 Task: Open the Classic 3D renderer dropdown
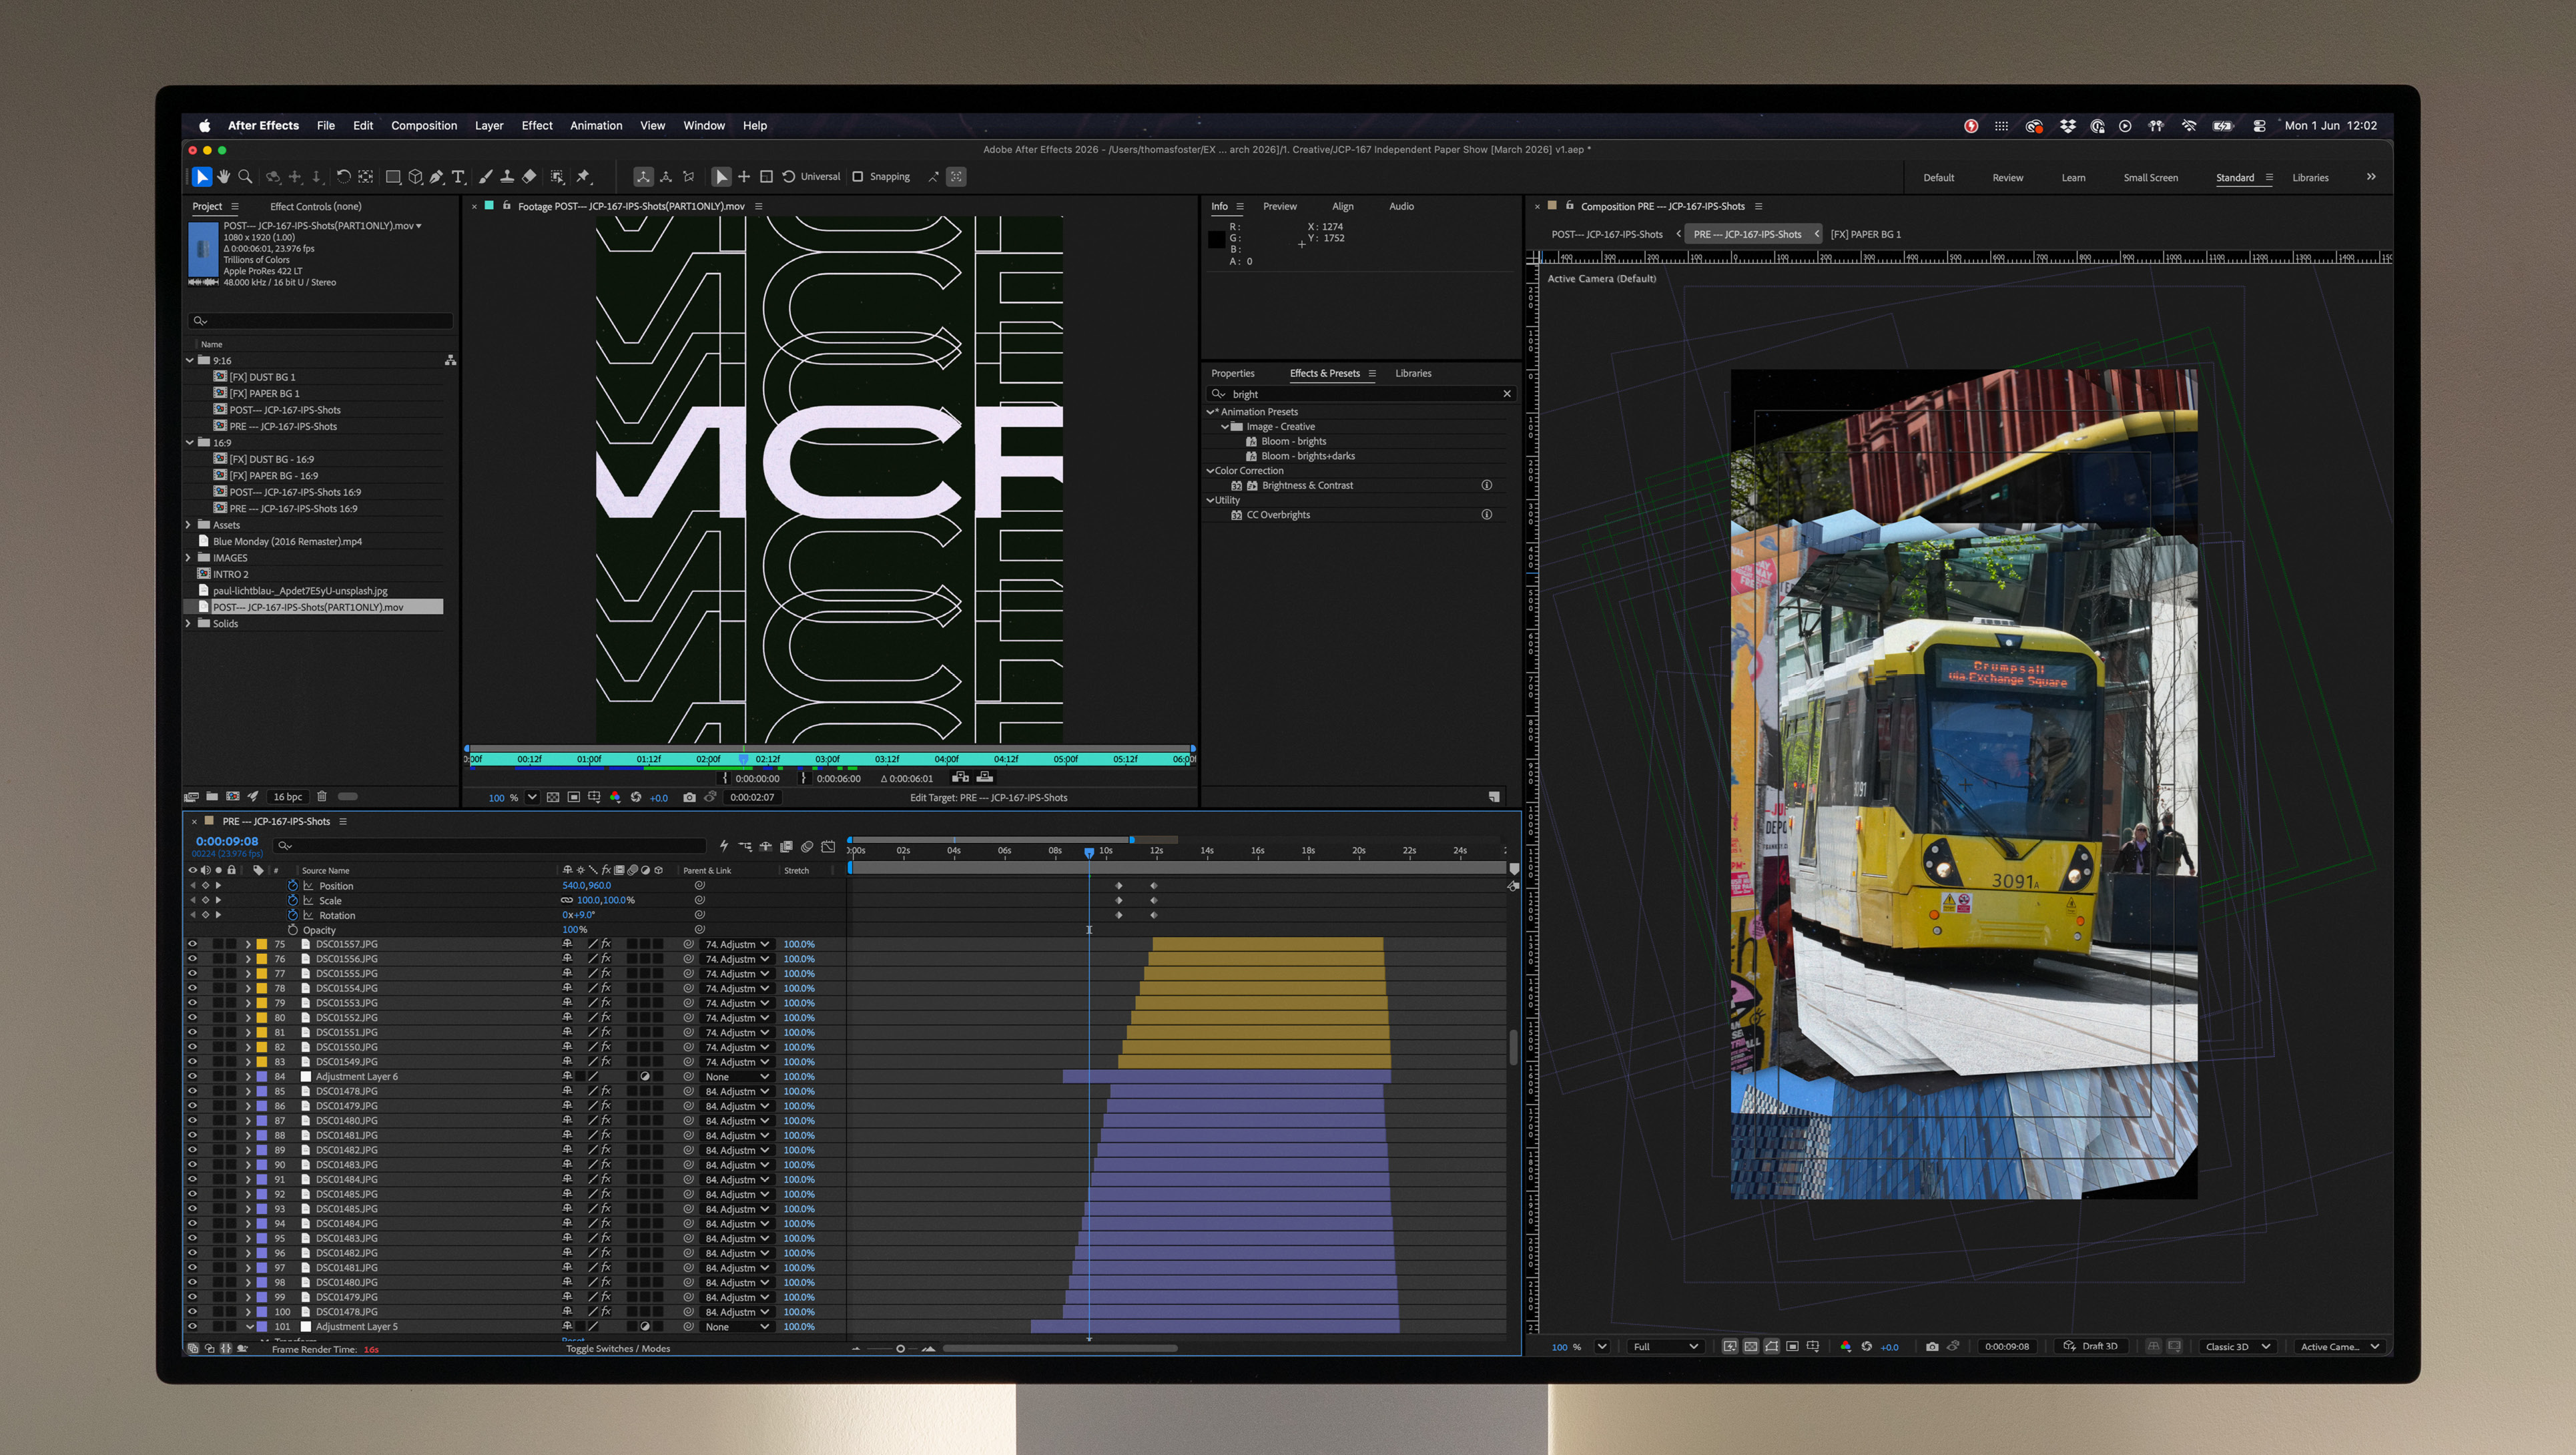pyautogui.click(x=2238, y=1346)
